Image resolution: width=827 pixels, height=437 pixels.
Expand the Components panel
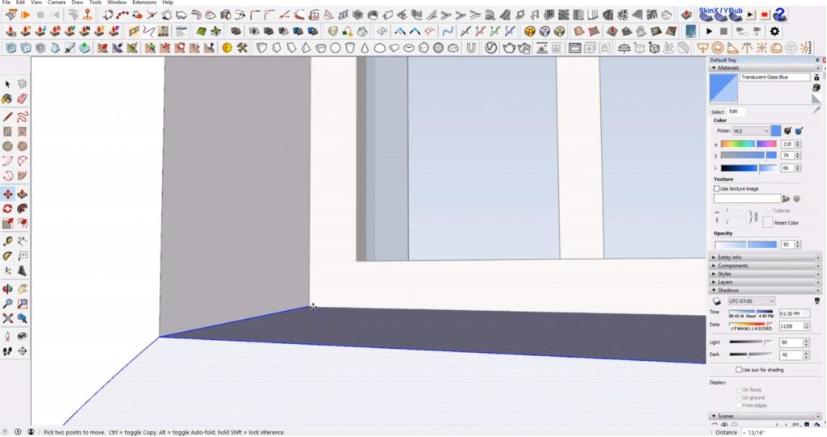pos(765,266)
